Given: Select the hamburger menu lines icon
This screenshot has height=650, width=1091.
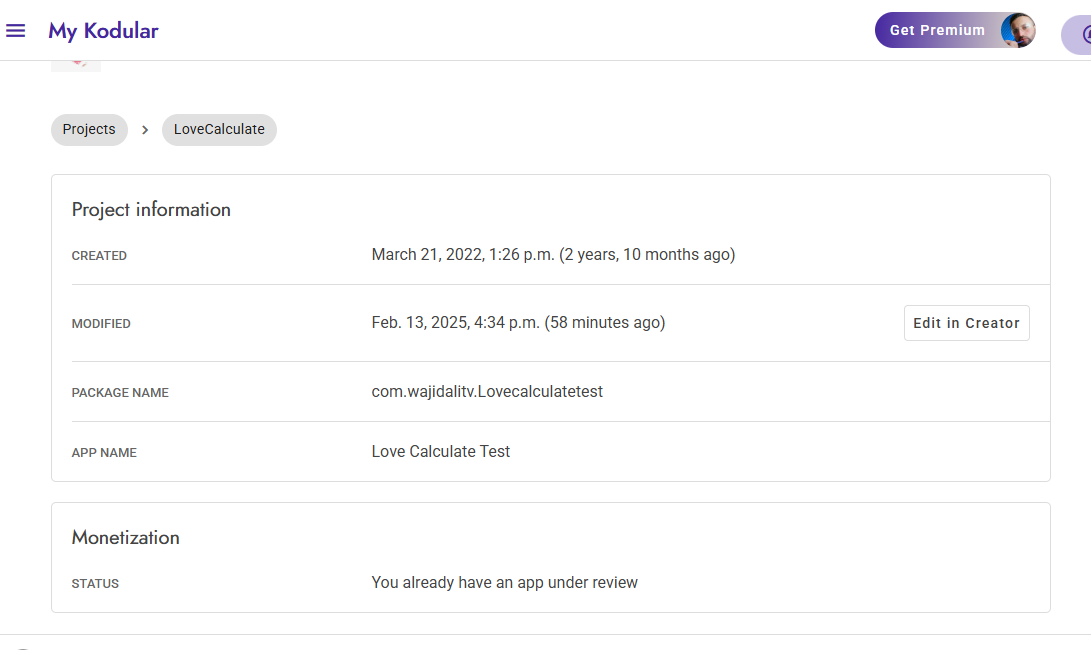Looking at the screenshot, I should coord(16,30).
